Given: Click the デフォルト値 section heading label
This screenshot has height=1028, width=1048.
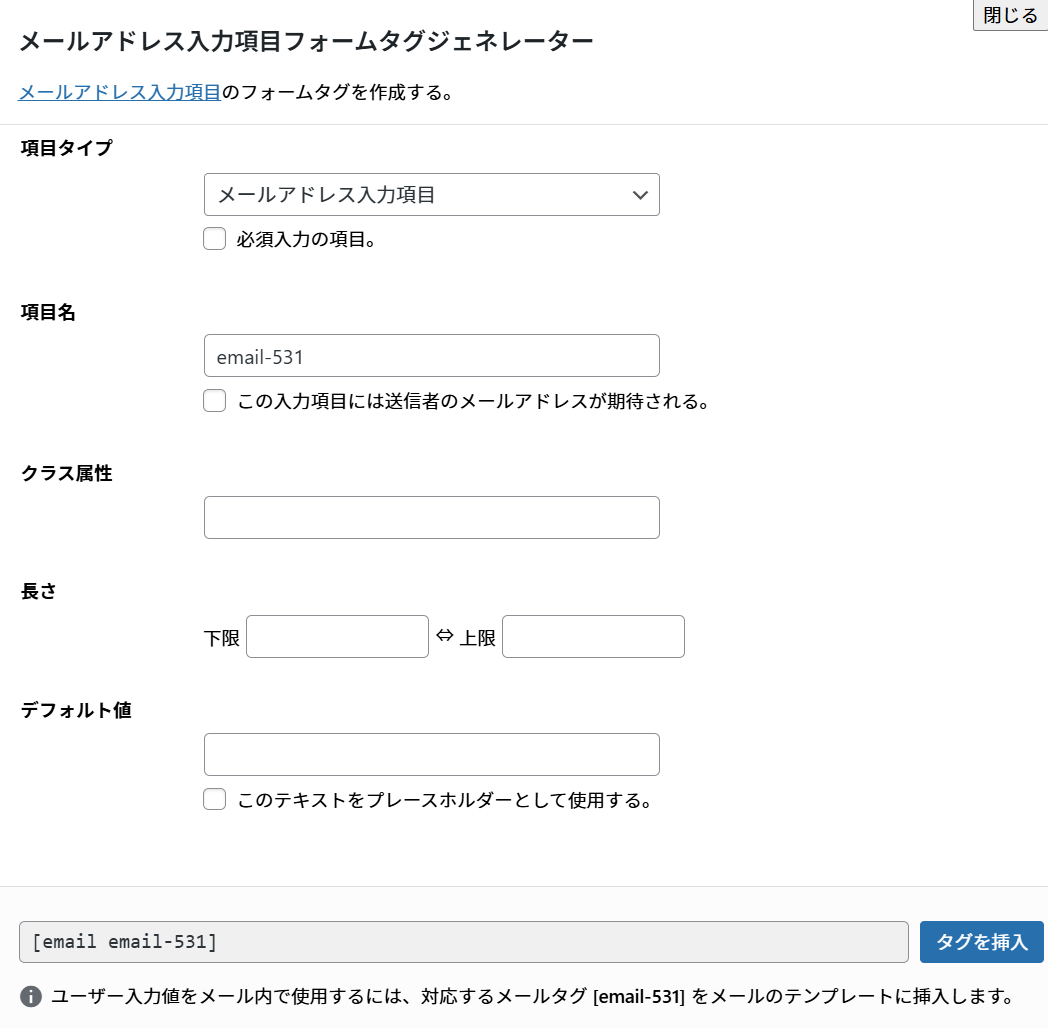Looking at the screenshot, I should pos(76,710).
